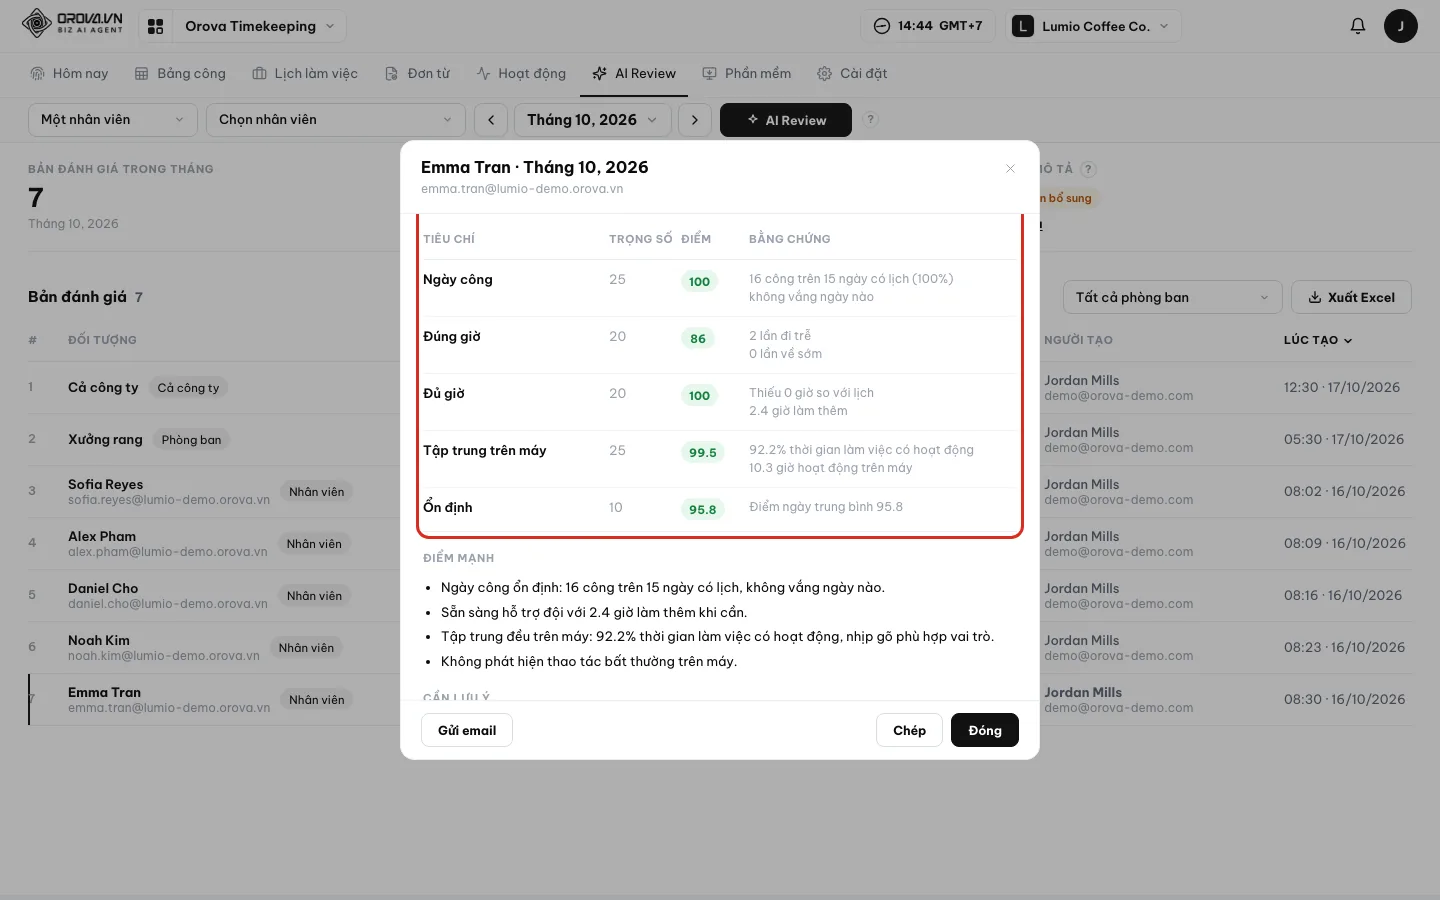Close the Emma Tran review dialog
This screenshot has width=1440, height=900.
[x=1010, y=168]
